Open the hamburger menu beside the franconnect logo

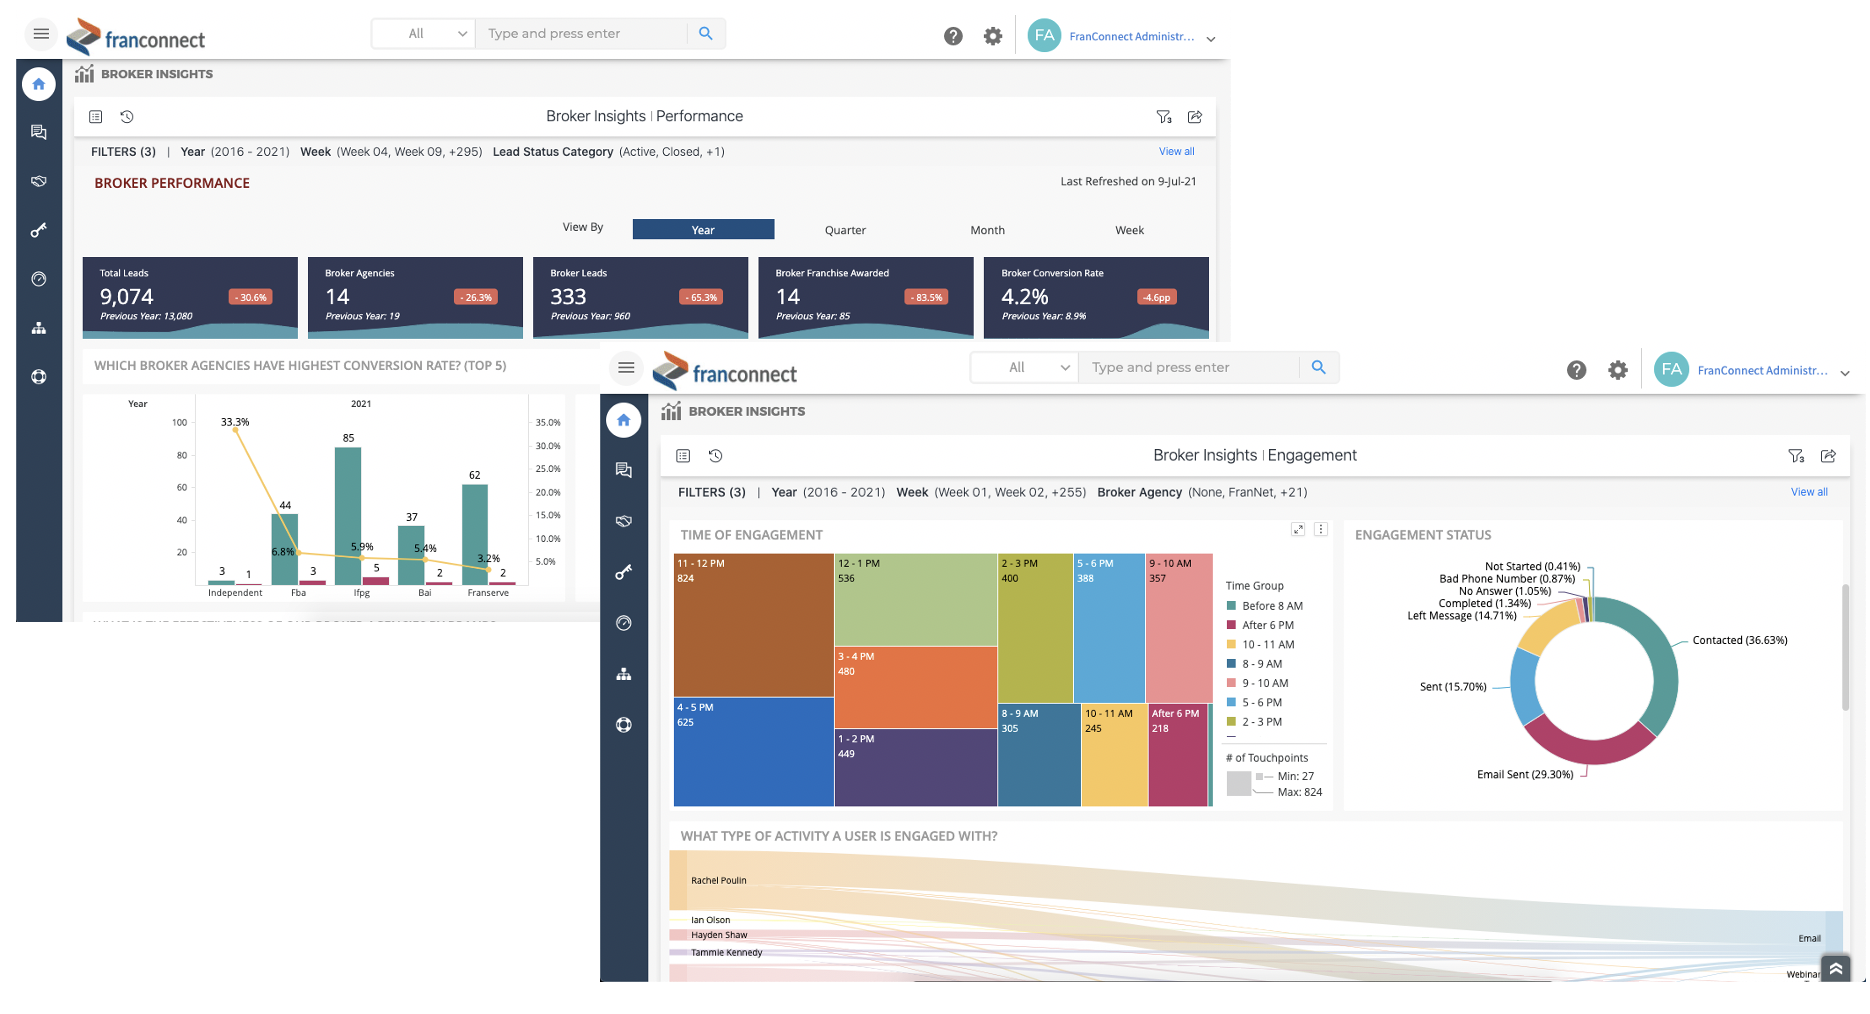click(626, 367)
